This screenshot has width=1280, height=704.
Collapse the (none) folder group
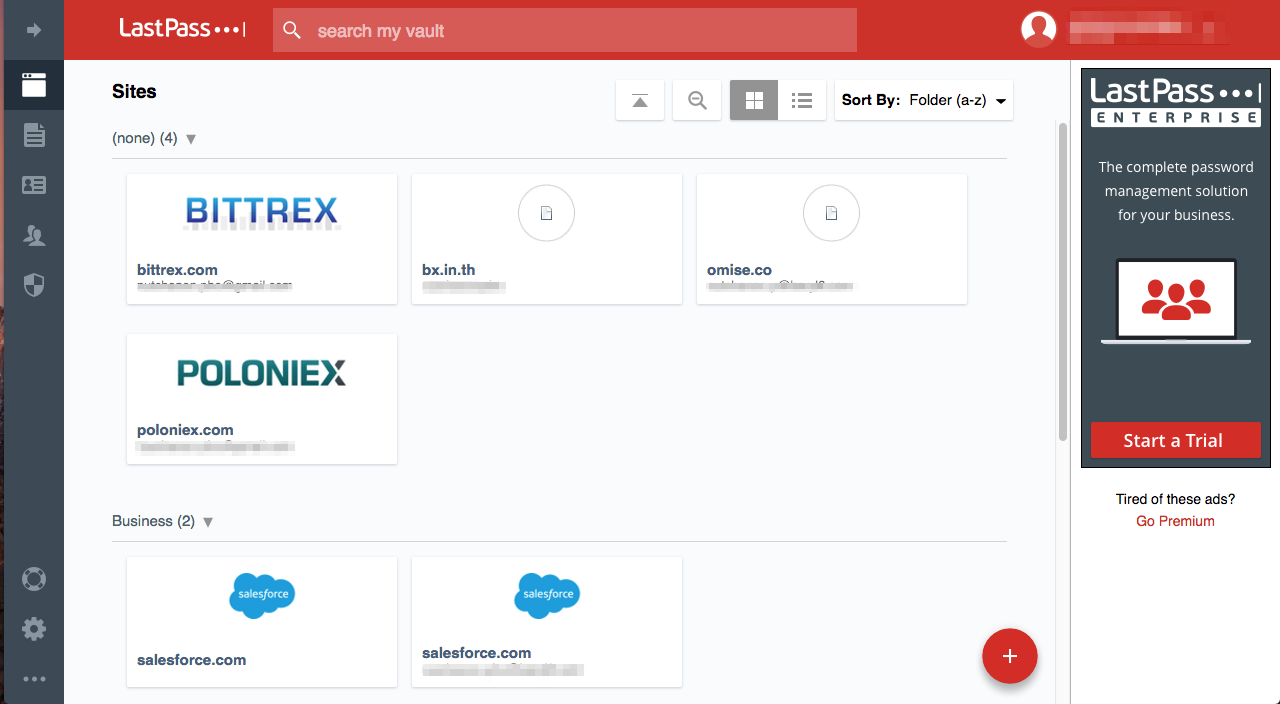point(191,139)
